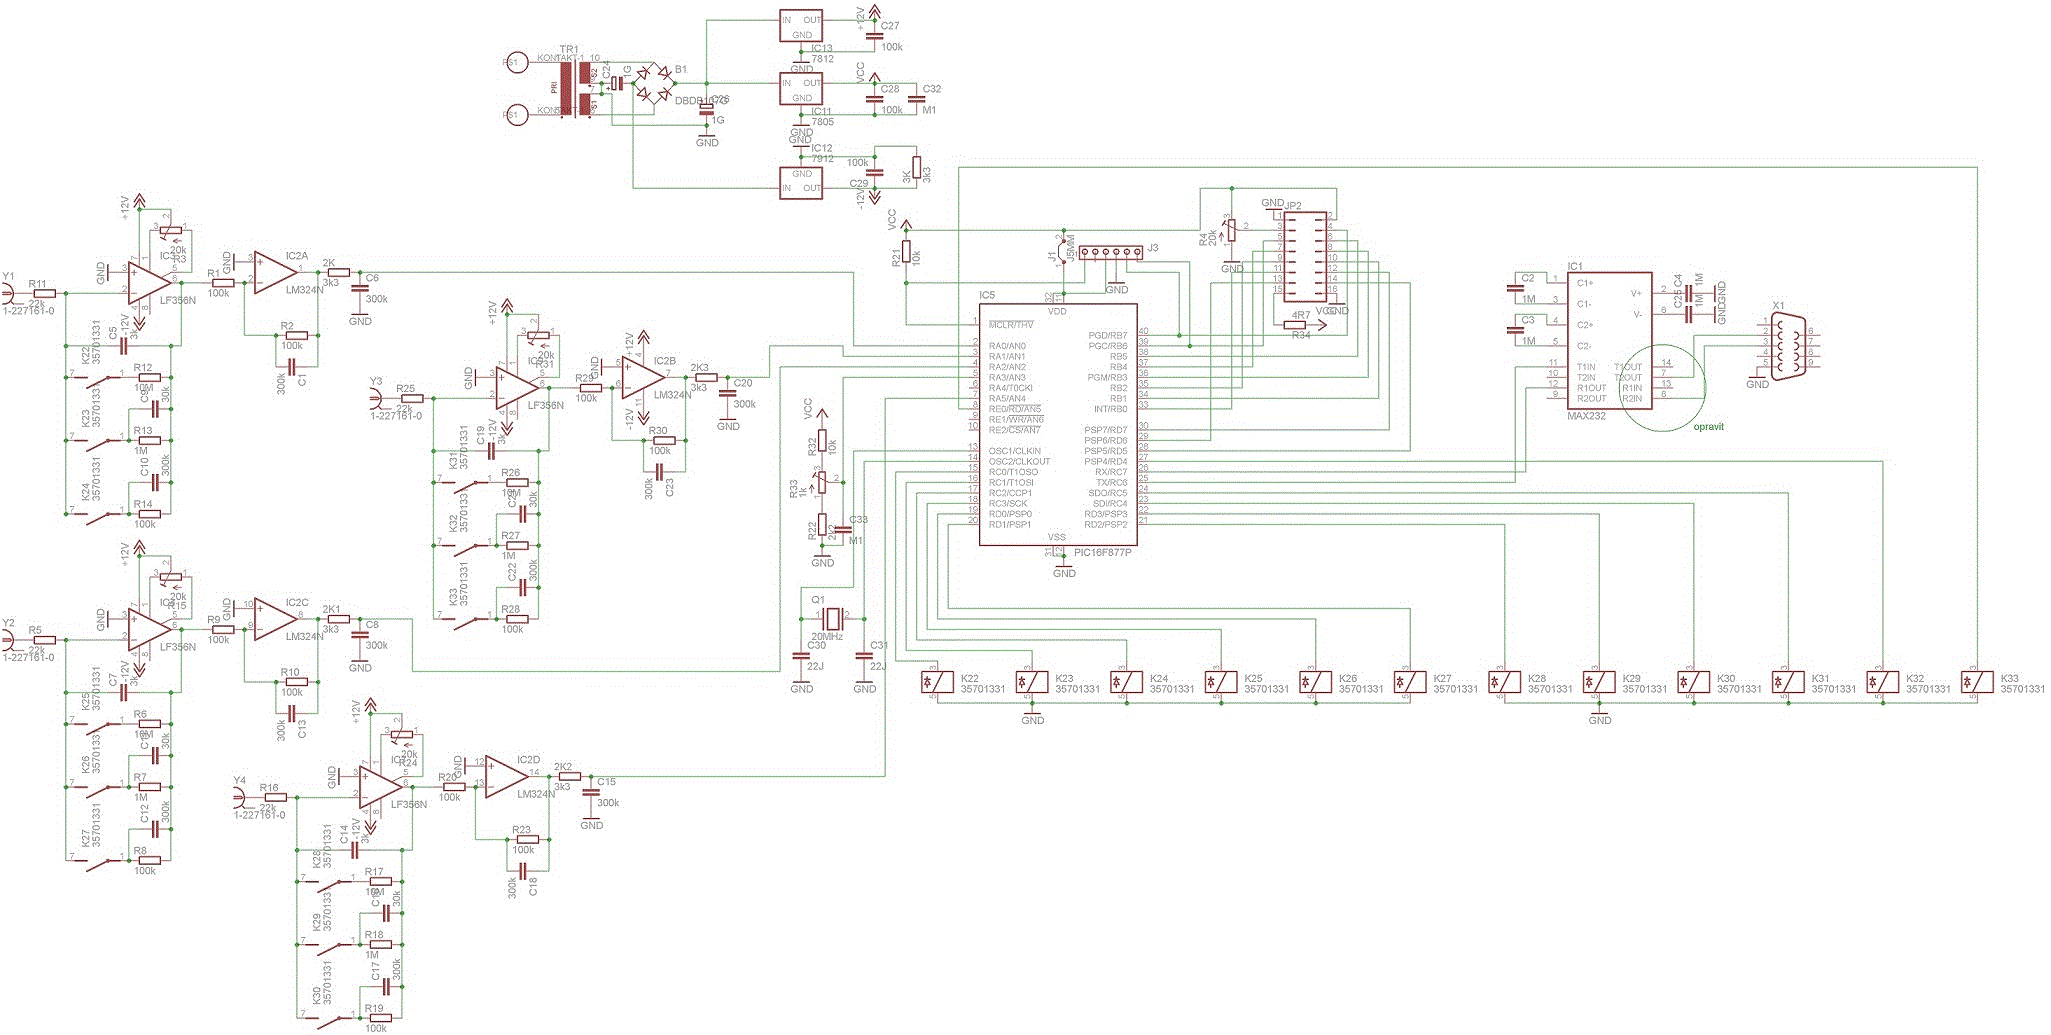Click the K31 relay coil symbol
Screen dimensions: 2051x1035
(x=1789, y=682)
